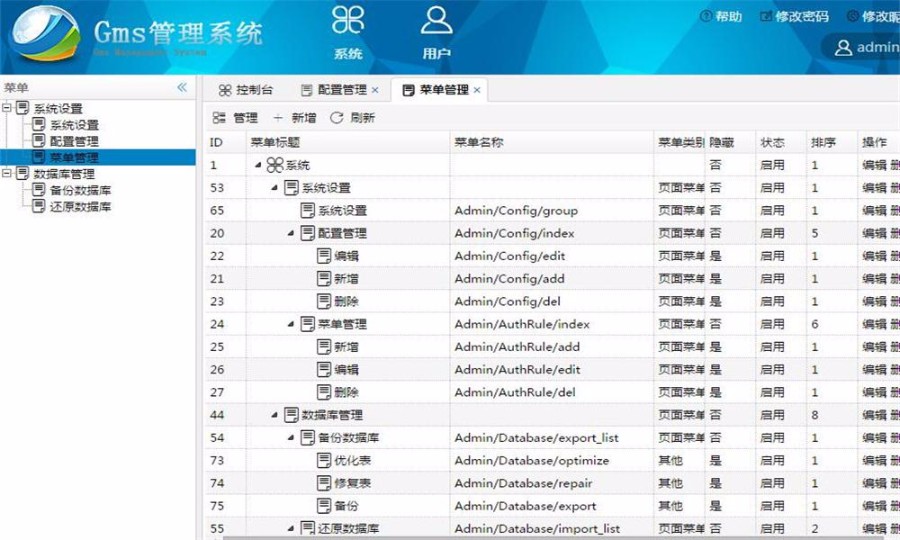Image resolution: width=900 pixels, height=540 pixels.
Task: Click the page icon of row 23 删除
Action: point(324,301)
